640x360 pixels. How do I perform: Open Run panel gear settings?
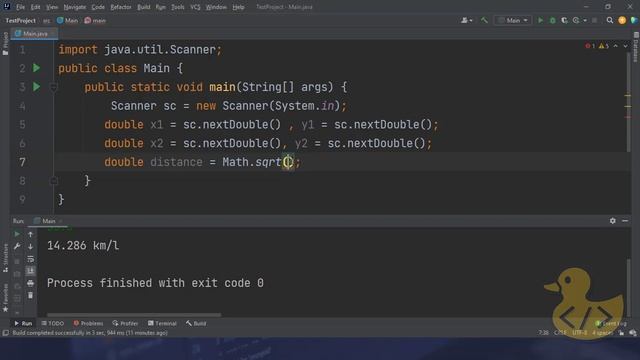pos(613,220)
